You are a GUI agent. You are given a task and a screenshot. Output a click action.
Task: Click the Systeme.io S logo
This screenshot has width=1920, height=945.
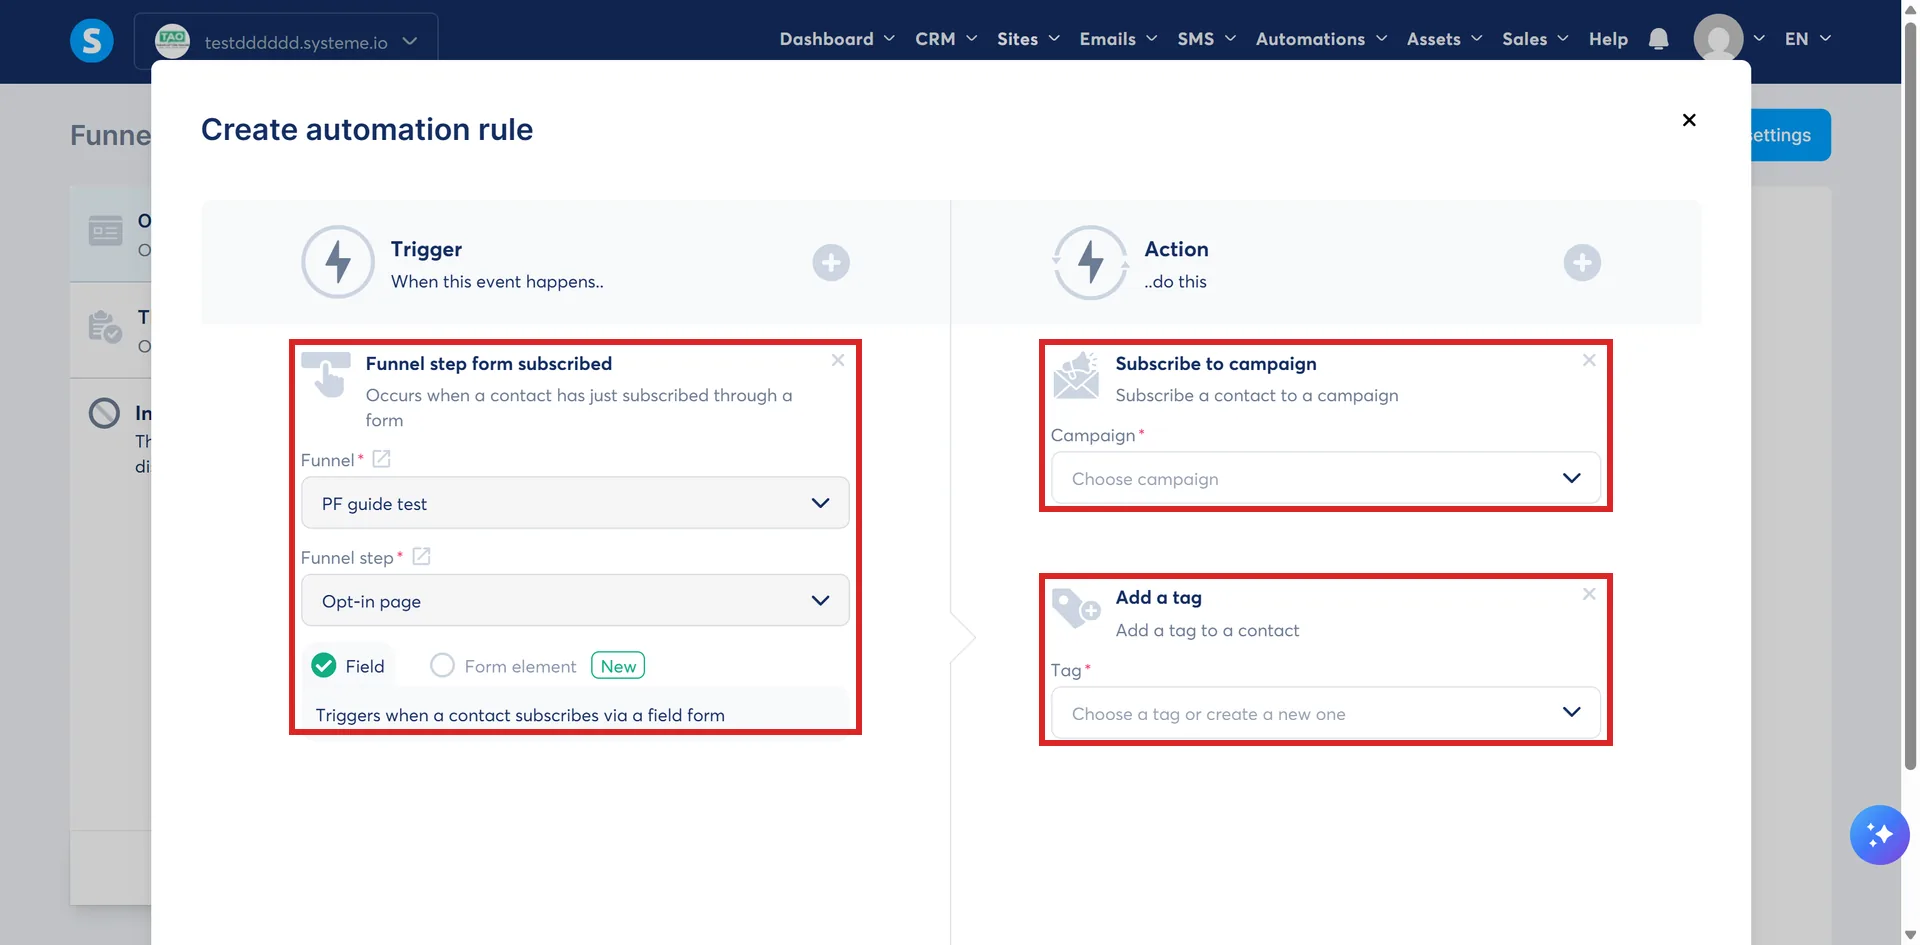coord(91,41)
